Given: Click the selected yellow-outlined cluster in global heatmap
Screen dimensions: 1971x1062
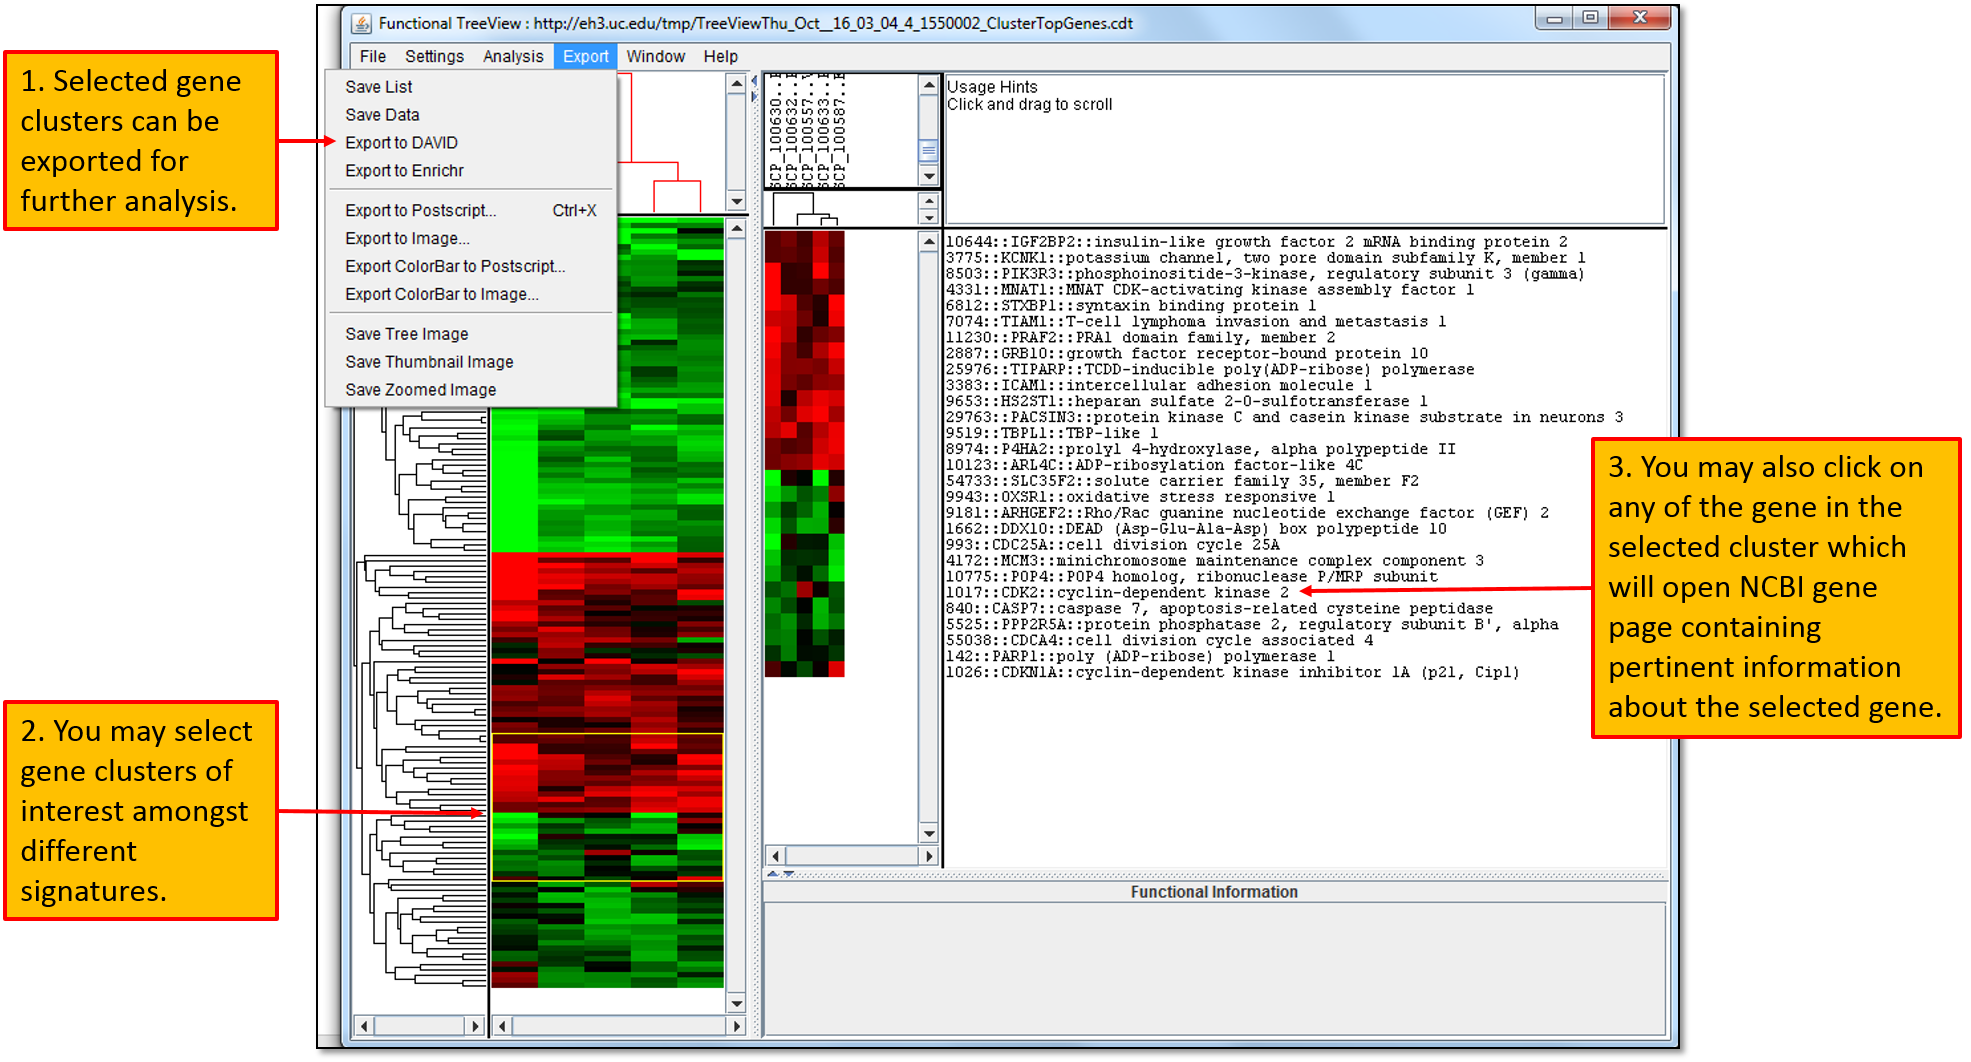Looking at the screenshot, I should tap(607, 807).
